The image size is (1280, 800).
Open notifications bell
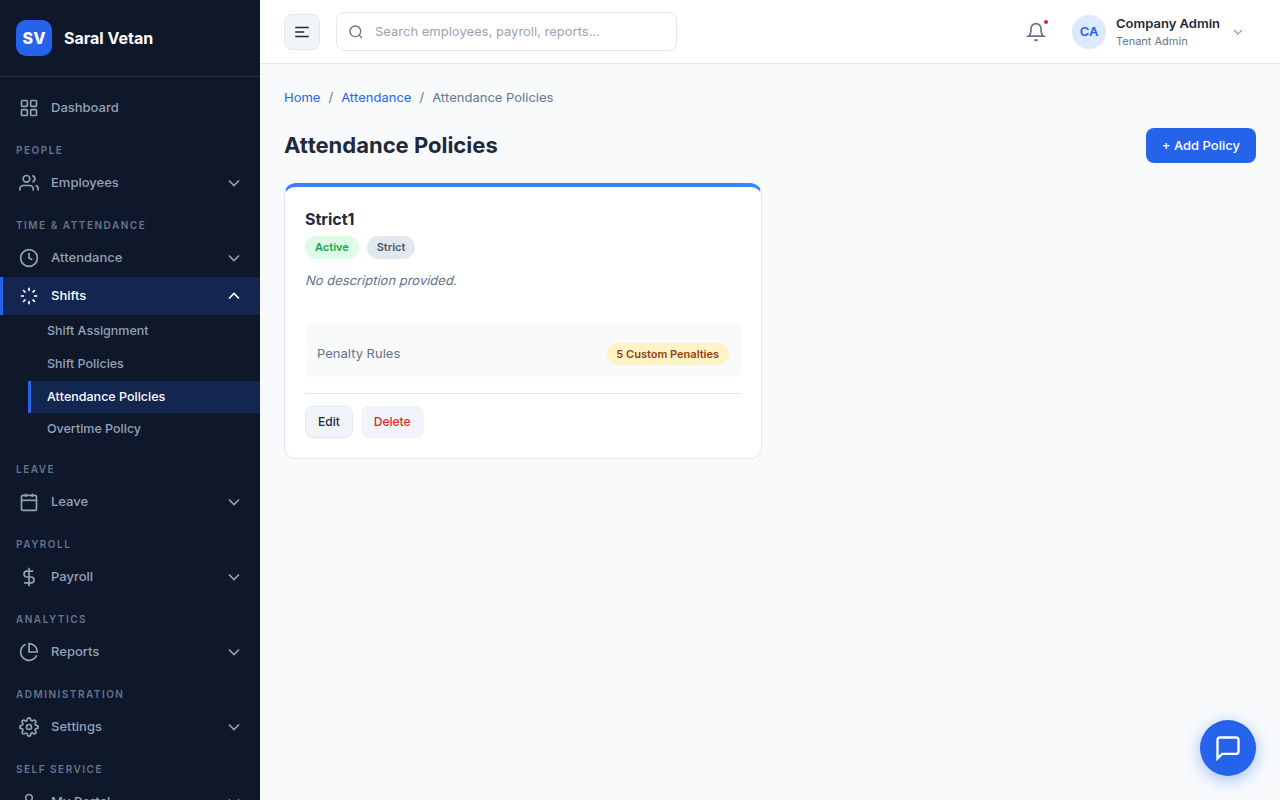pos(1036,32)
